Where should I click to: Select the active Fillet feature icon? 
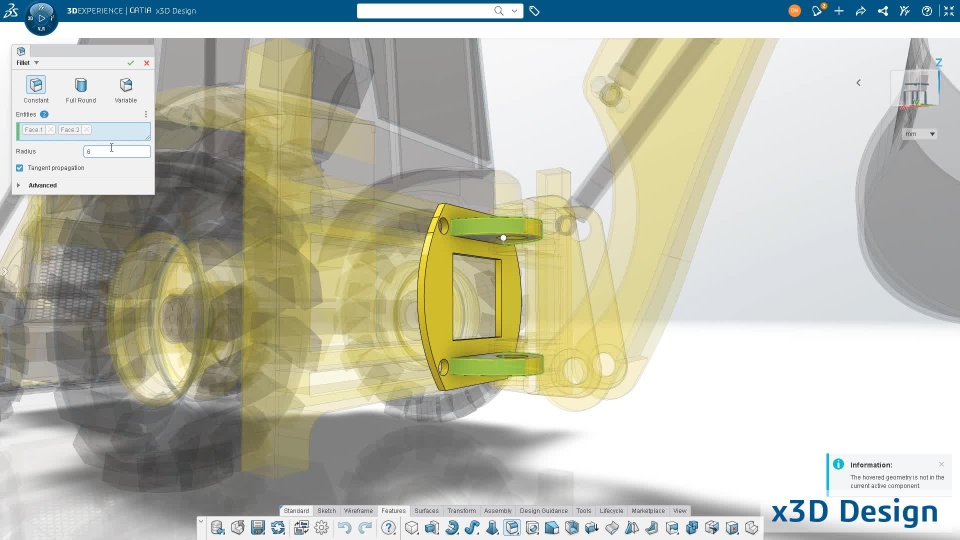[512, 528]
